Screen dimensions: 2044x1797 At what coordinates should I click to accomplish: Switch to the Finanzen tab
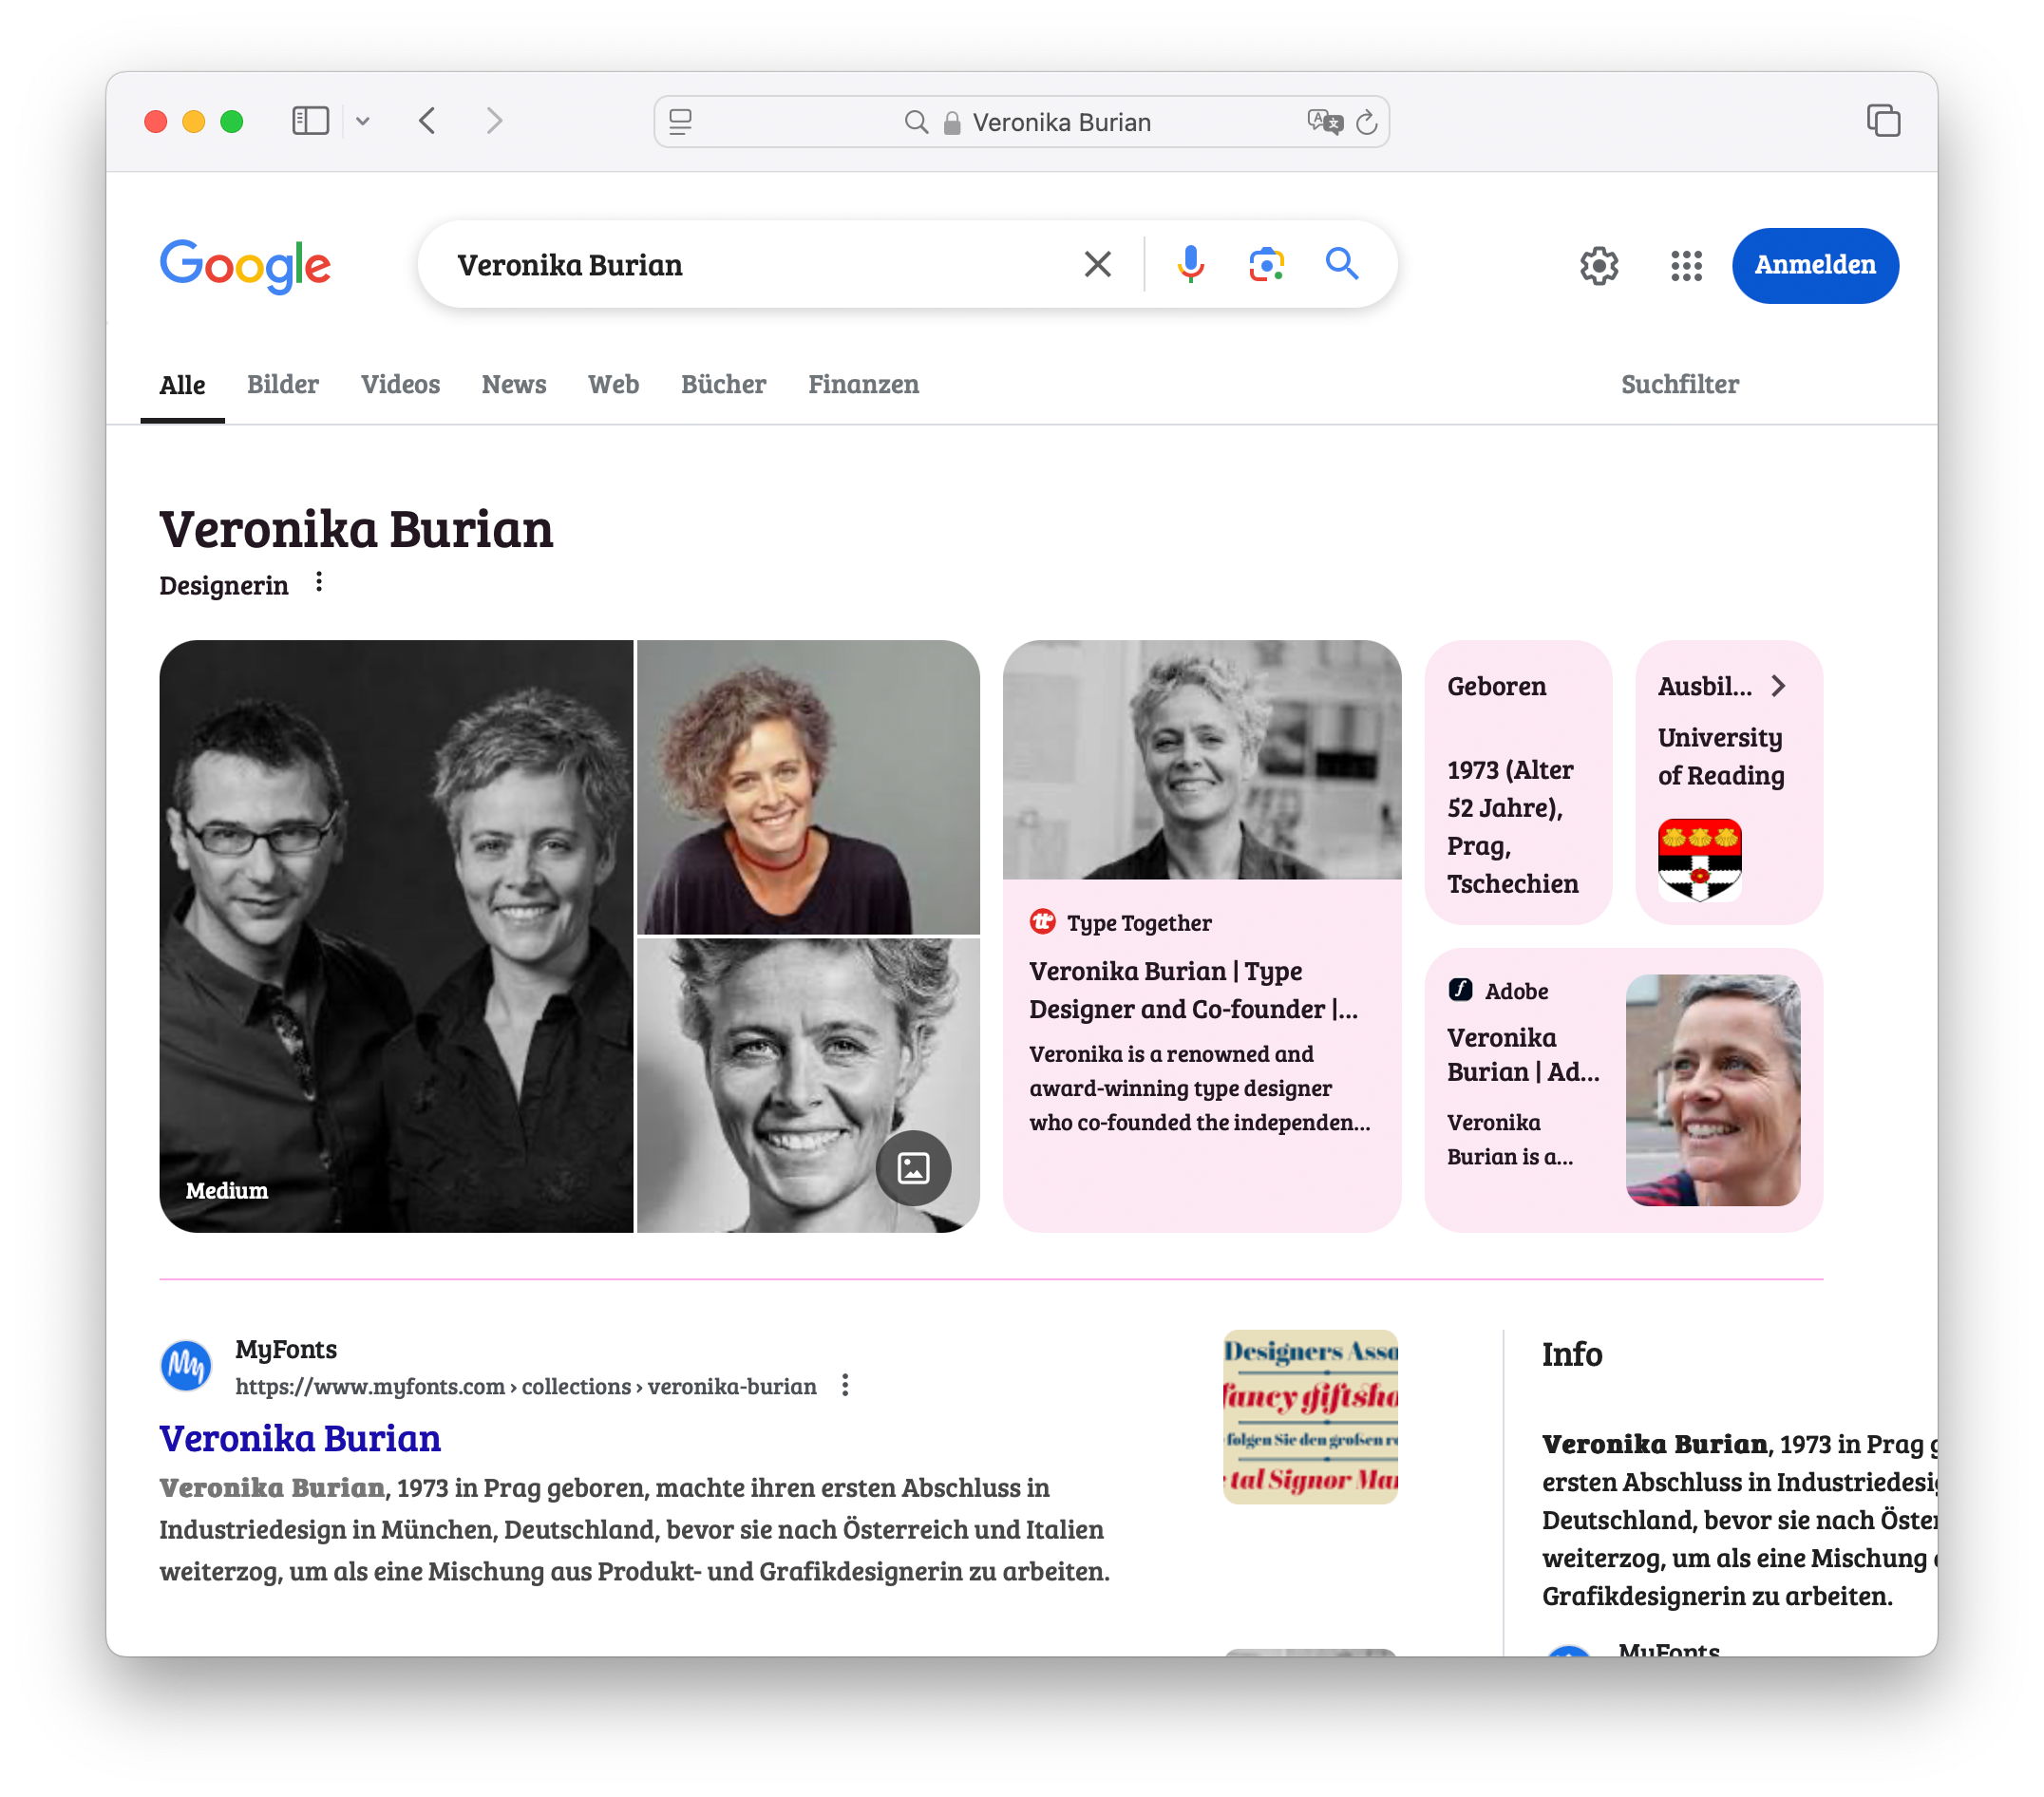863,385
